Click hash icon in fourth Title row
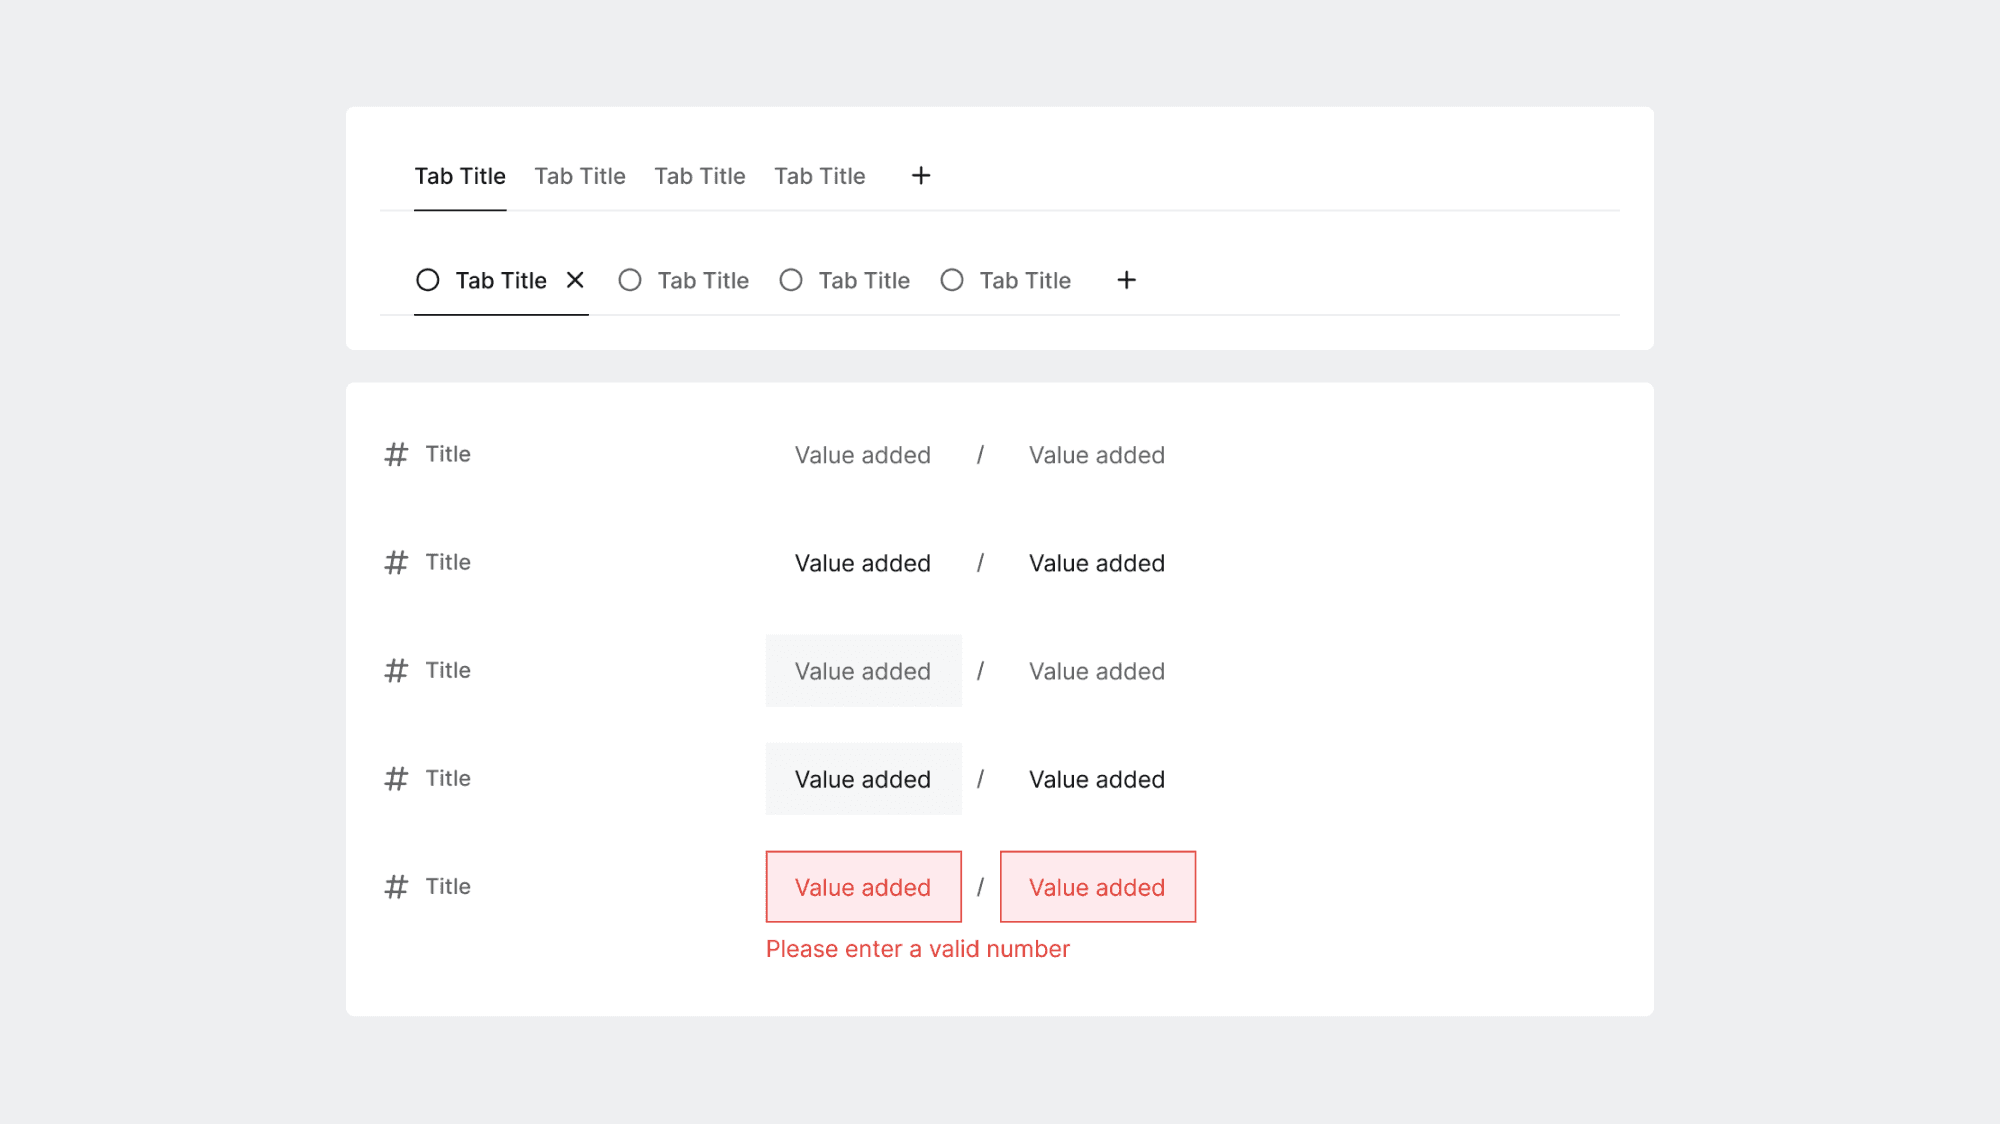This screenshot has width=2000, height=1124. (x=396, y=779)
